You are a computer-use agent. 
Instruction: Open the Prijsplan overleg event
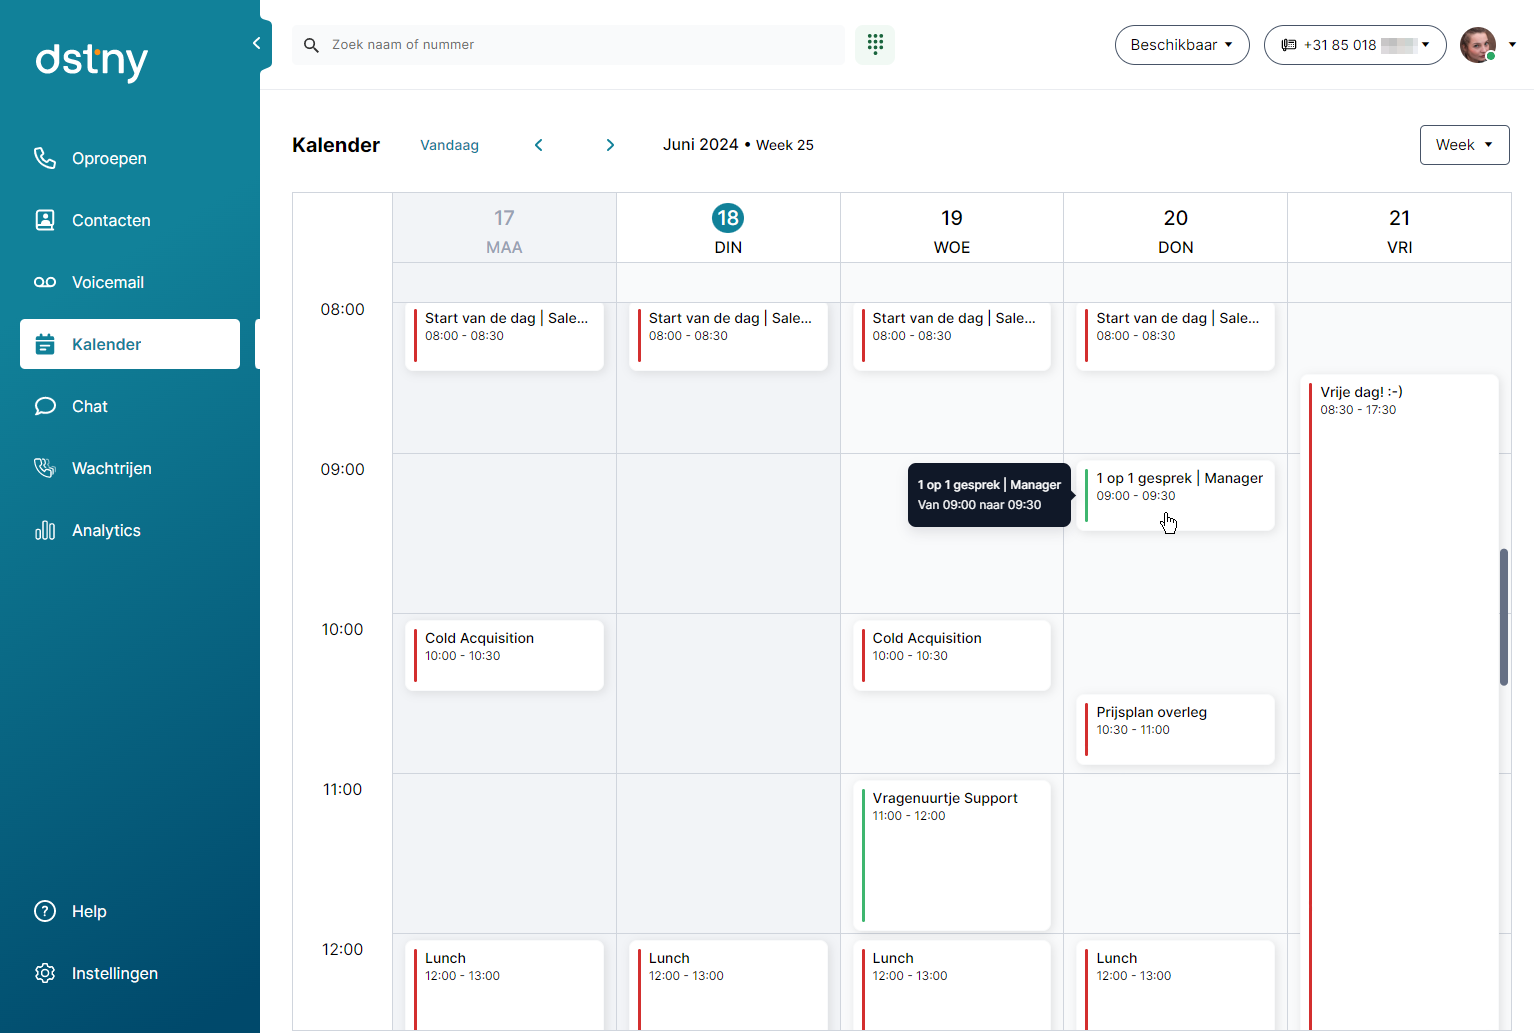coord(1175,730)
